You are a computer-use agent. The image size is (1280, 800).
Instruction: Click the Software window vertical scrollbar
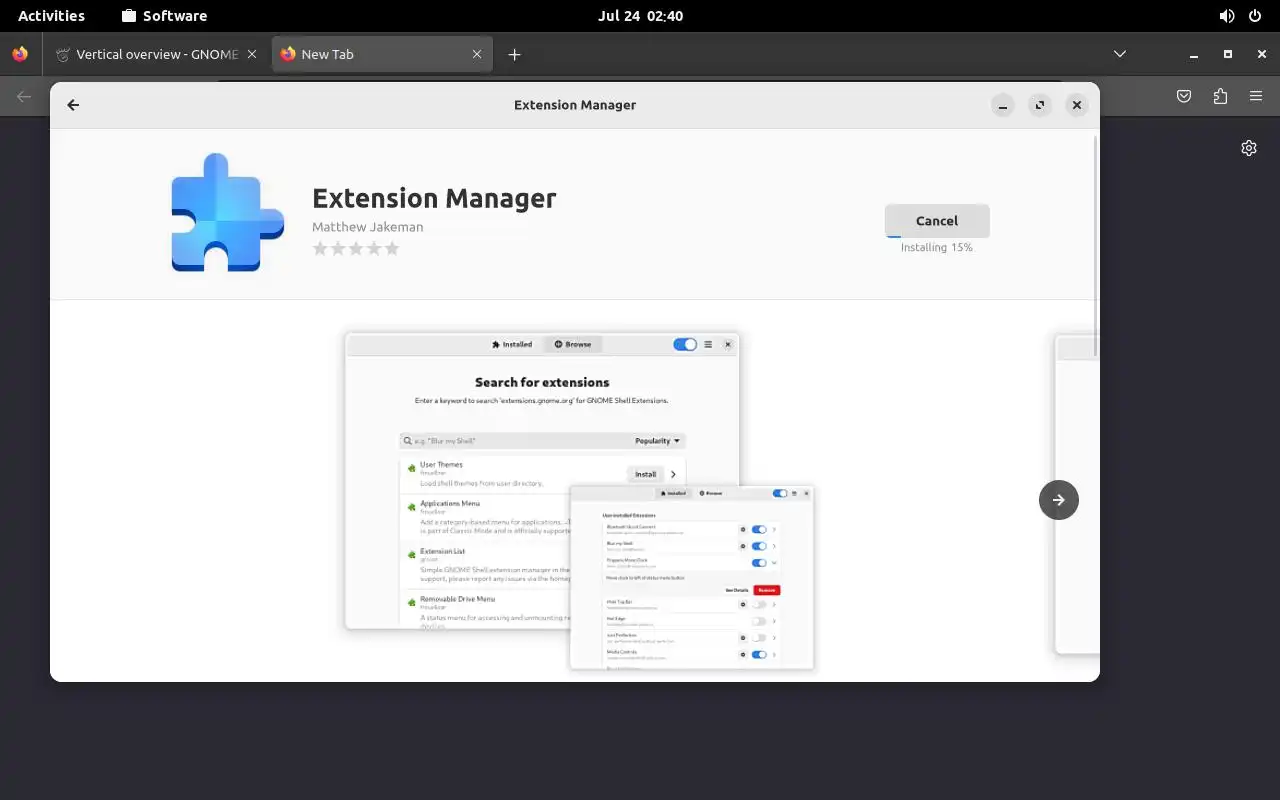[1096, 245]
